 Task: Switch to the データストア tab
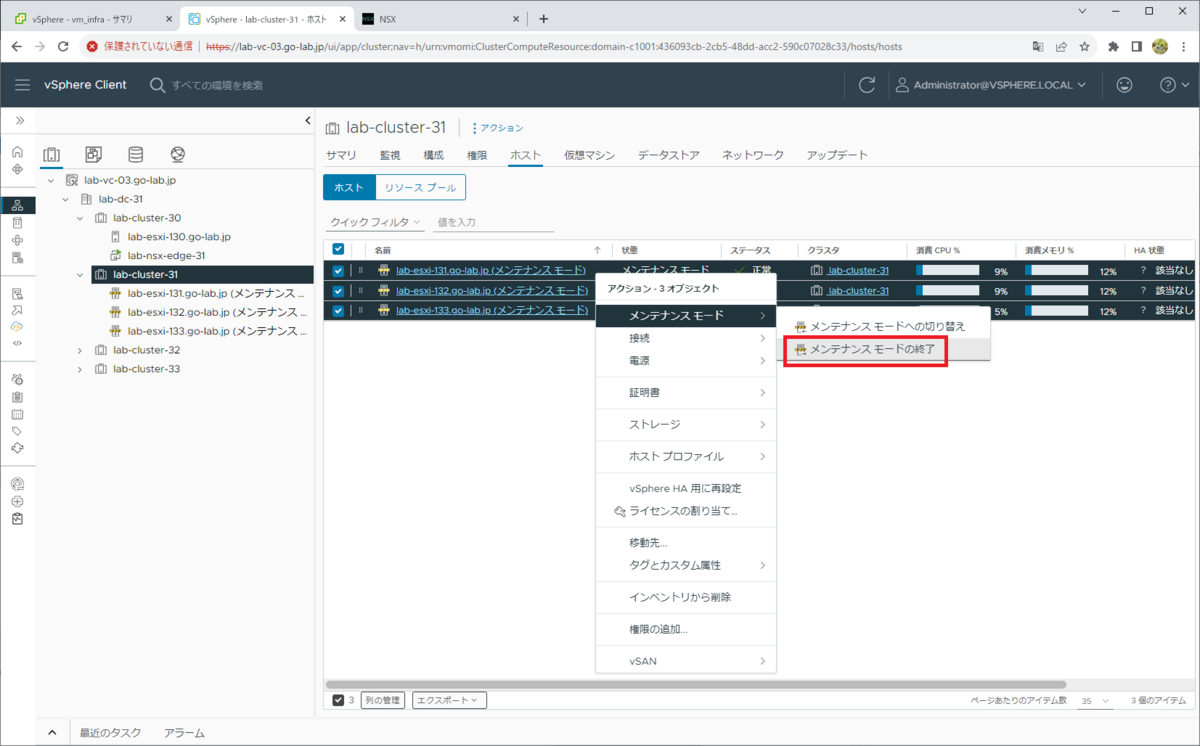point(668,155)
